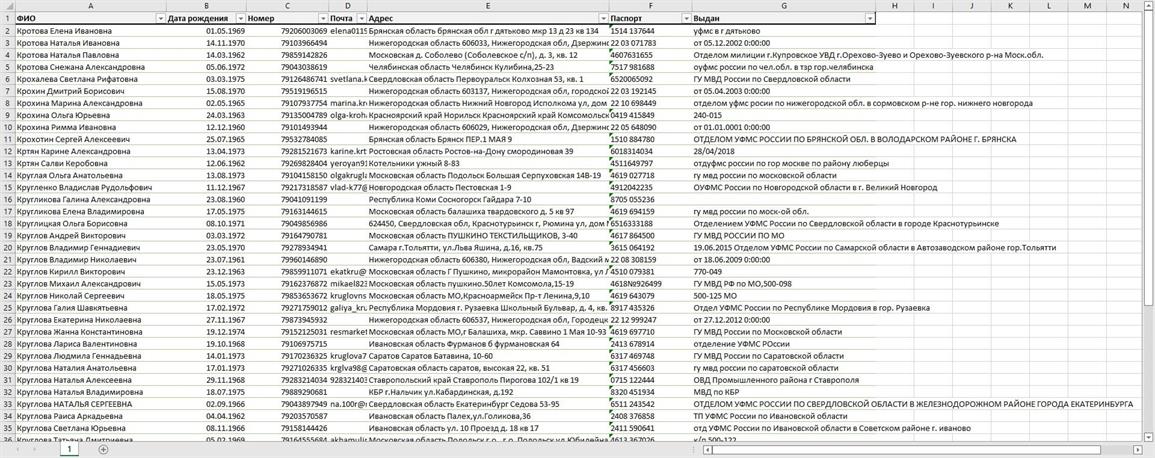
Task: Select address Республика Коми Сосногорск Гайдара 7-10
Action: click(x=488, y=199)
